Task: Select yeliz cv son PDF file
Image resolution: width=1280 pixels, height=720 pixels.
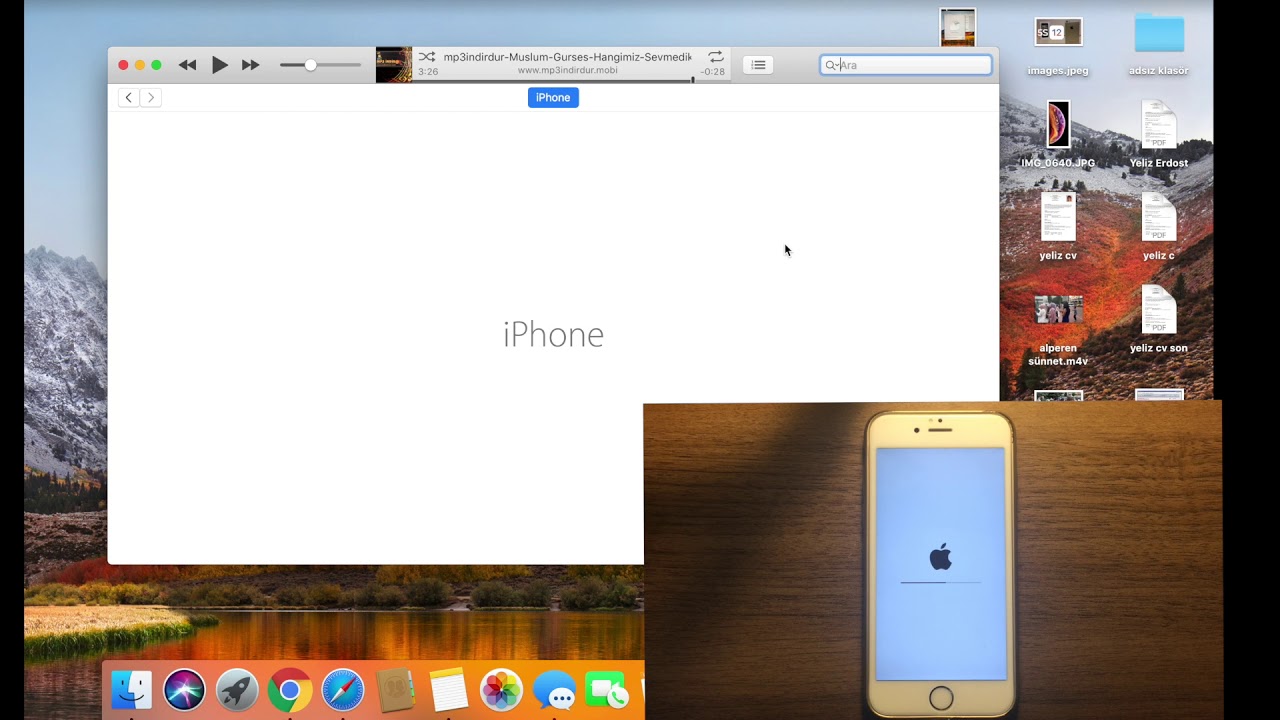Action: 1159,310
